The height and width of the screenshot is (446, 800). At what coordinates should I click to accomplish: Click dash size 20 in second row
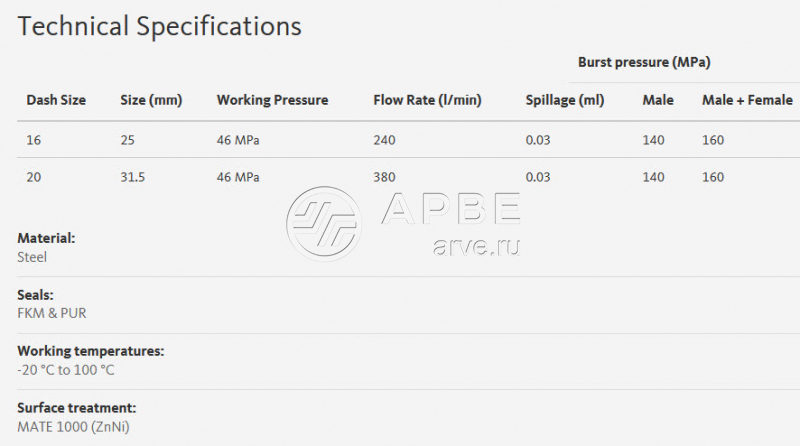(x=34, y=177)
